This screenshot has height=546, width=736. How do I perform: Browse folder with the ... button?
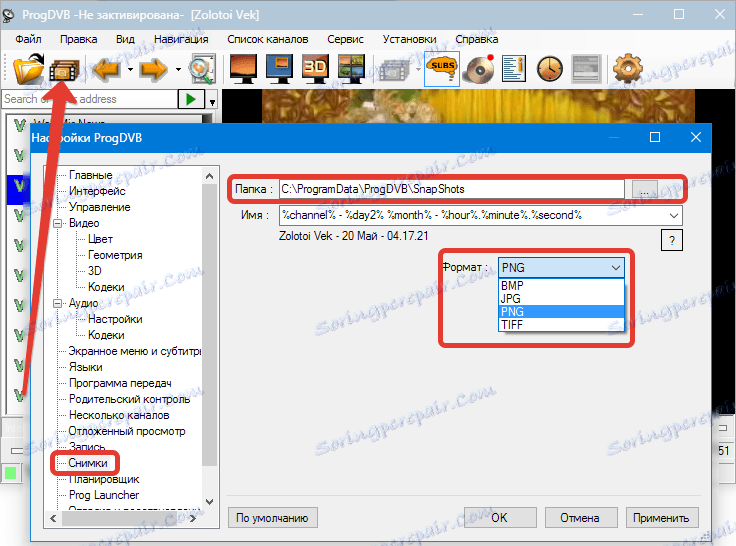[x=644, y=190]
